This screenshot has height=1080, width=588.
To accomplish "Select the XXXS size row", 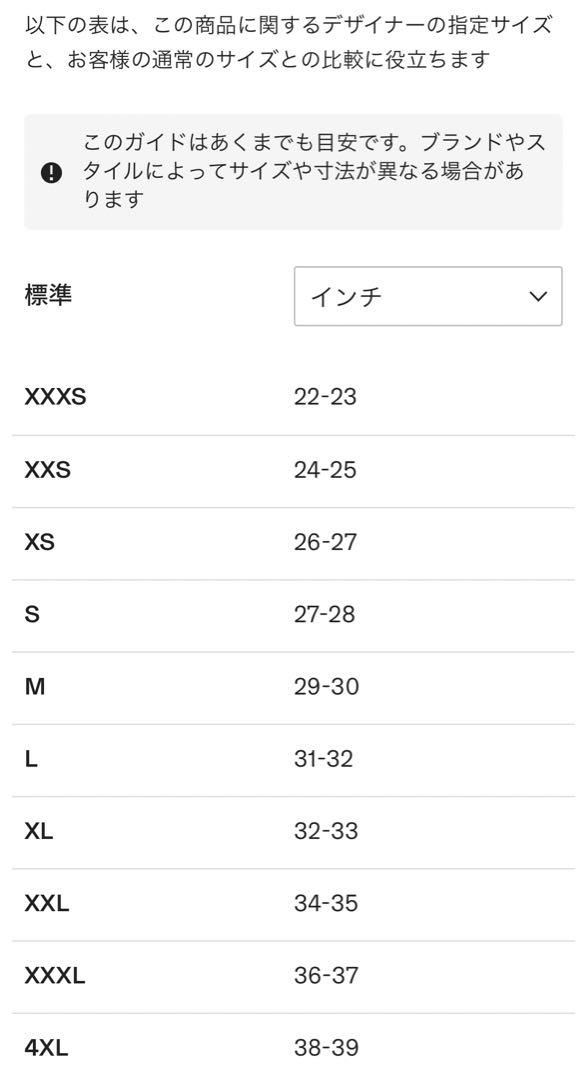I will click(x=293, y=398).
